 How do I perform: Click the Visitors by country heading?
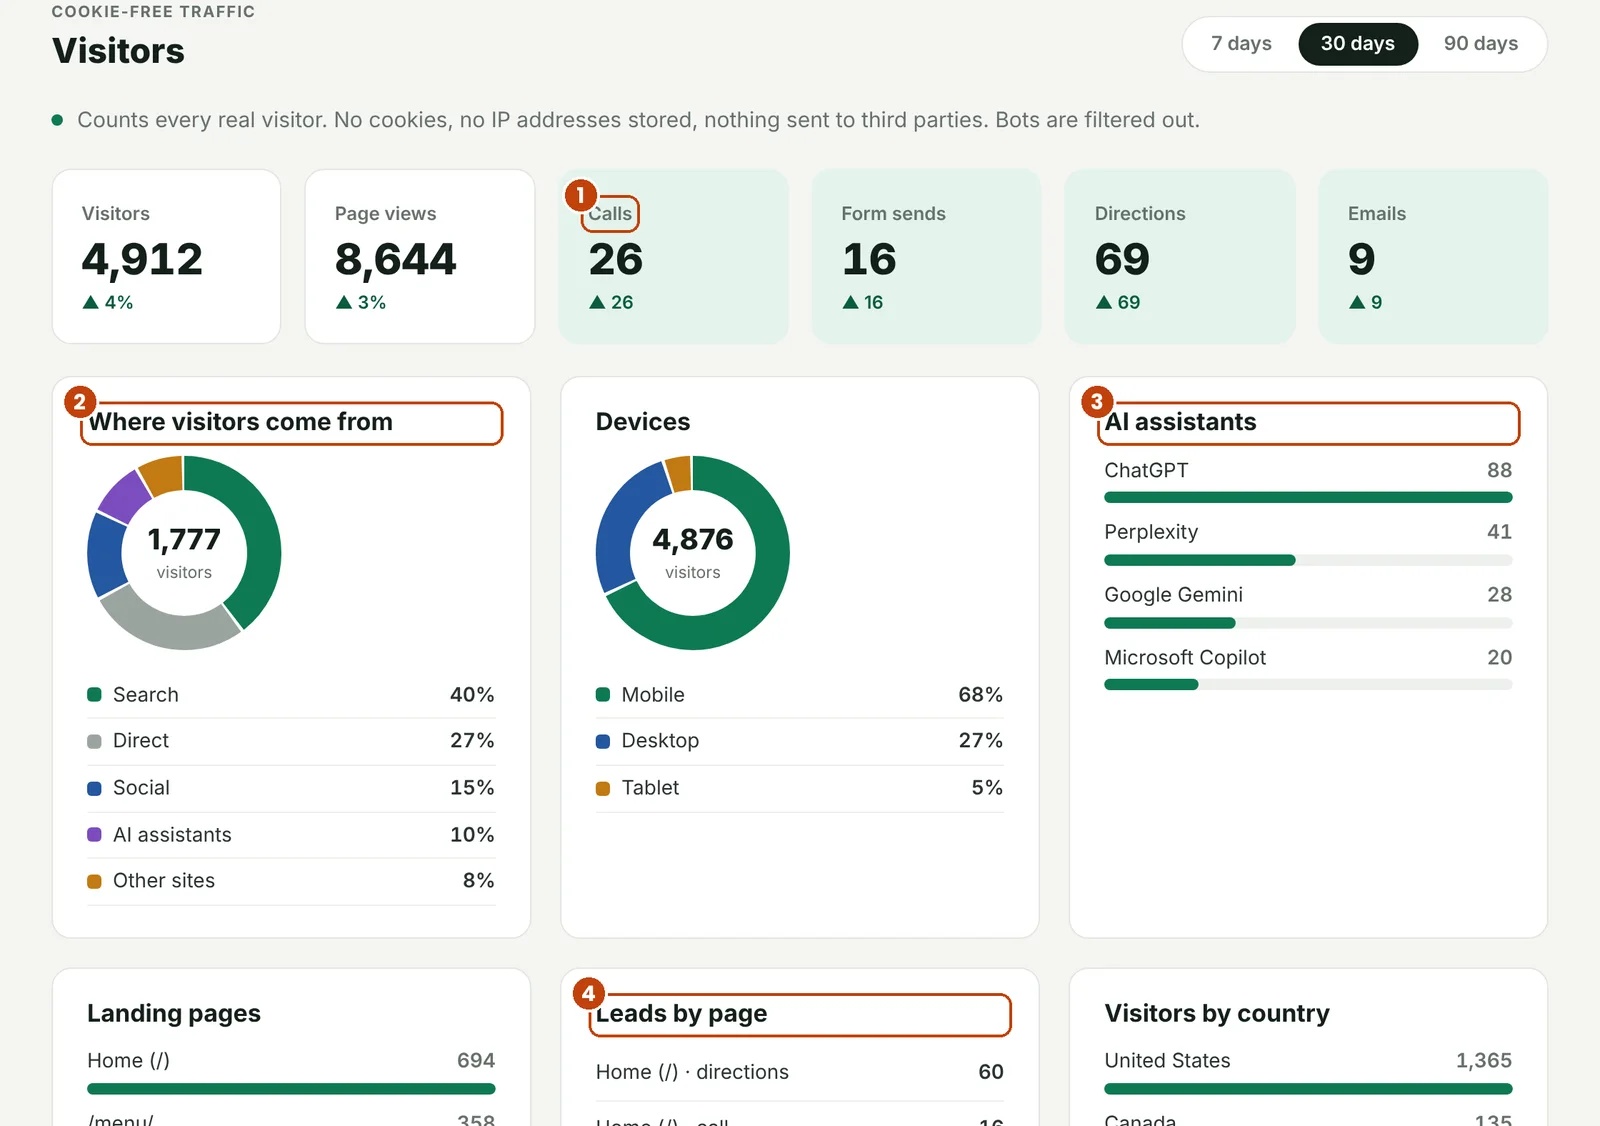pyautogui.click(x=1217, y=1014)
